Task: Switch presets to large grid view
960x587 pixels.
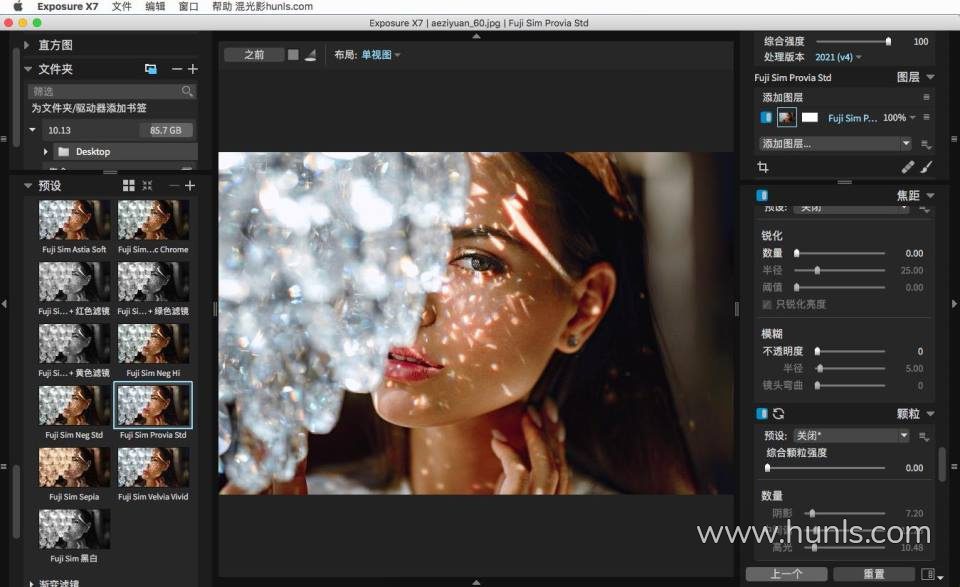Action: pyautogui.click(x=129, y=185)
